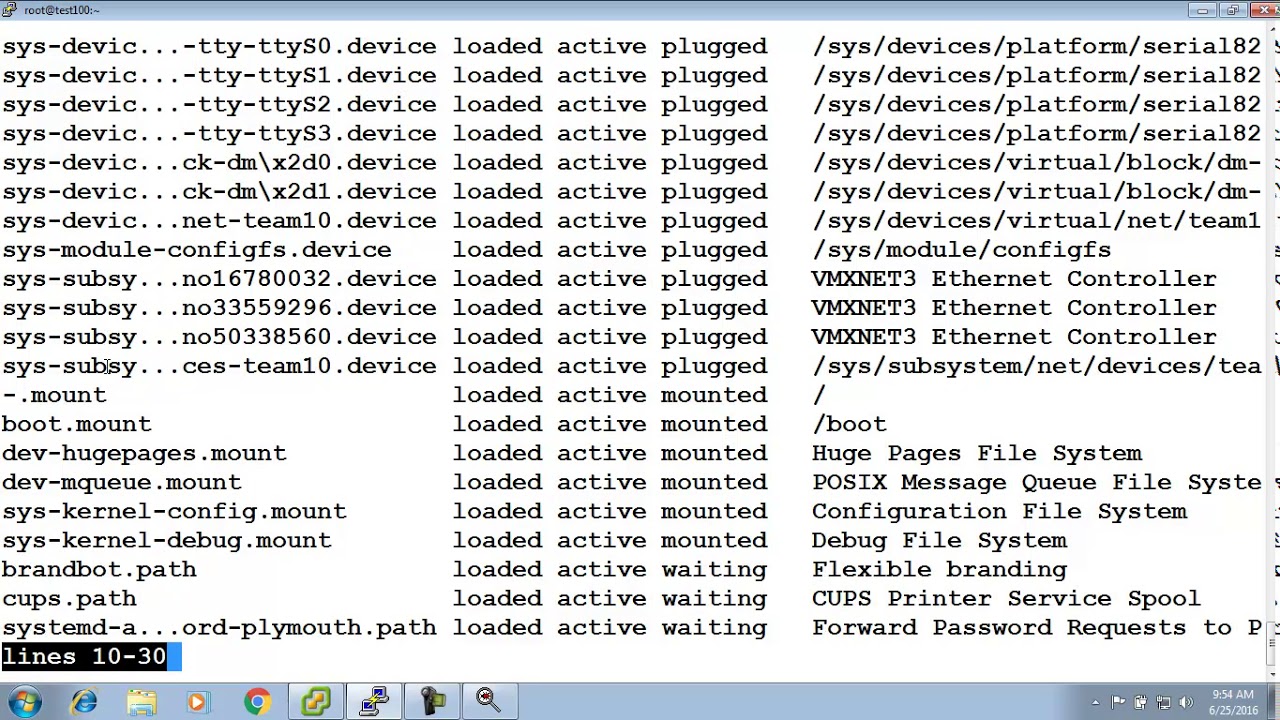
Task: Open the Action Center flag icon
Action: pyautogui.click(x=1118, y=702)
